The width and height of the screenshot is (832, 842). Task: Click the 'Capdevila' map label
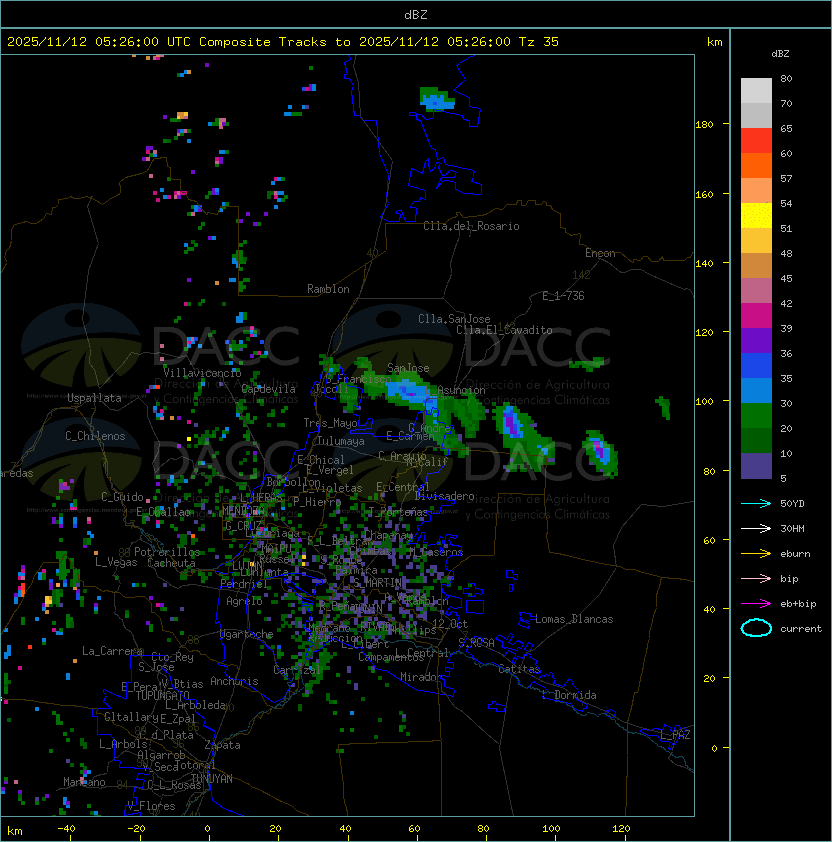coord(269,389)
